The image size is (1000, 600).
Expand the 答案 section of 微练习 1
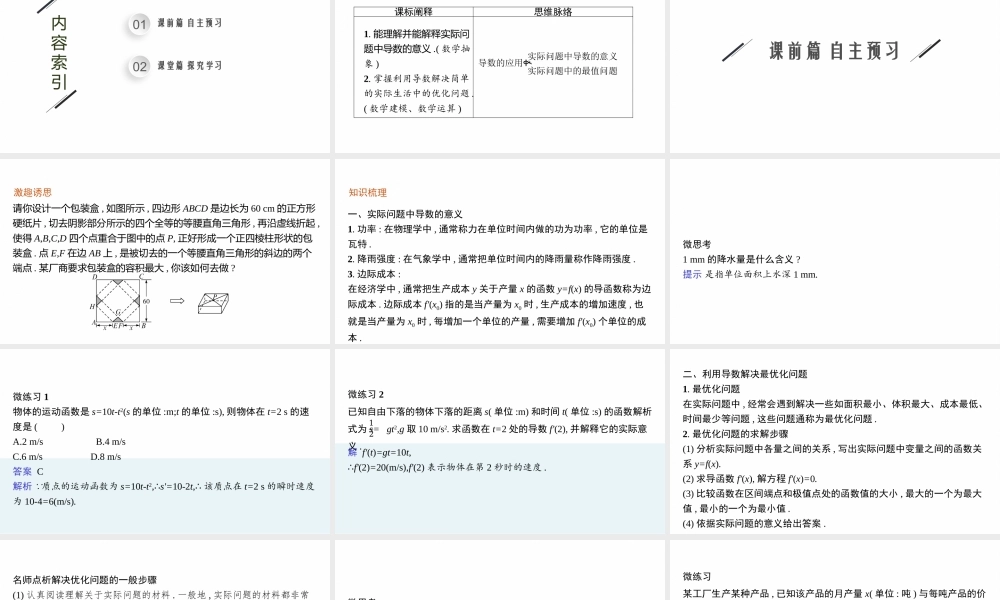pos(22,470)
